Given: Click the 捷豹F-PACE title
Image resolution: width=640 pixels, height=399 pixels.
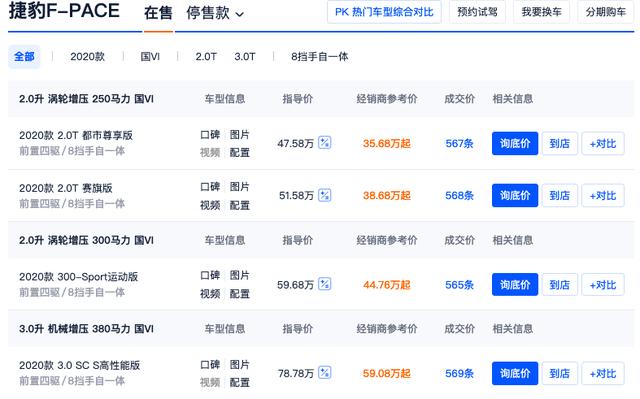Looking at the screenshot, I should pos(64,11).
